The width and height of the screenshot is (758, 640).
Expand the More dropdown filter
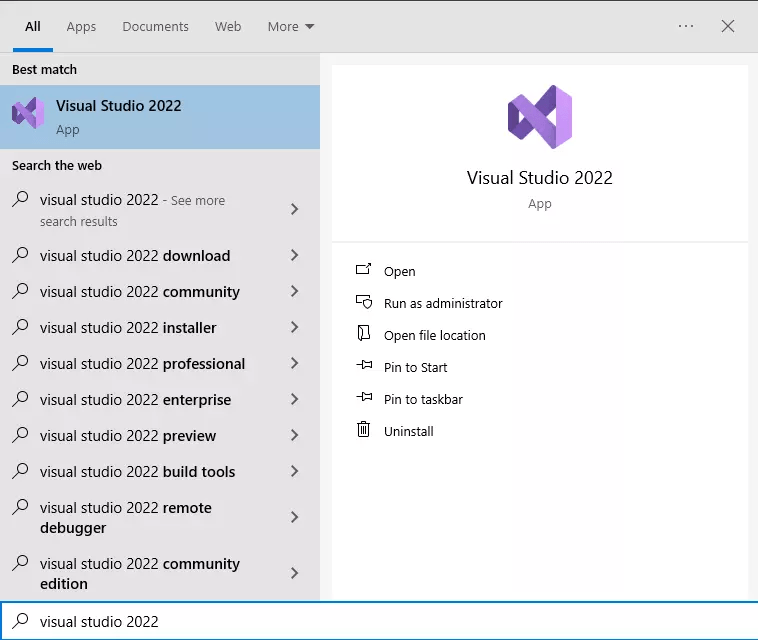coord(290,26)
